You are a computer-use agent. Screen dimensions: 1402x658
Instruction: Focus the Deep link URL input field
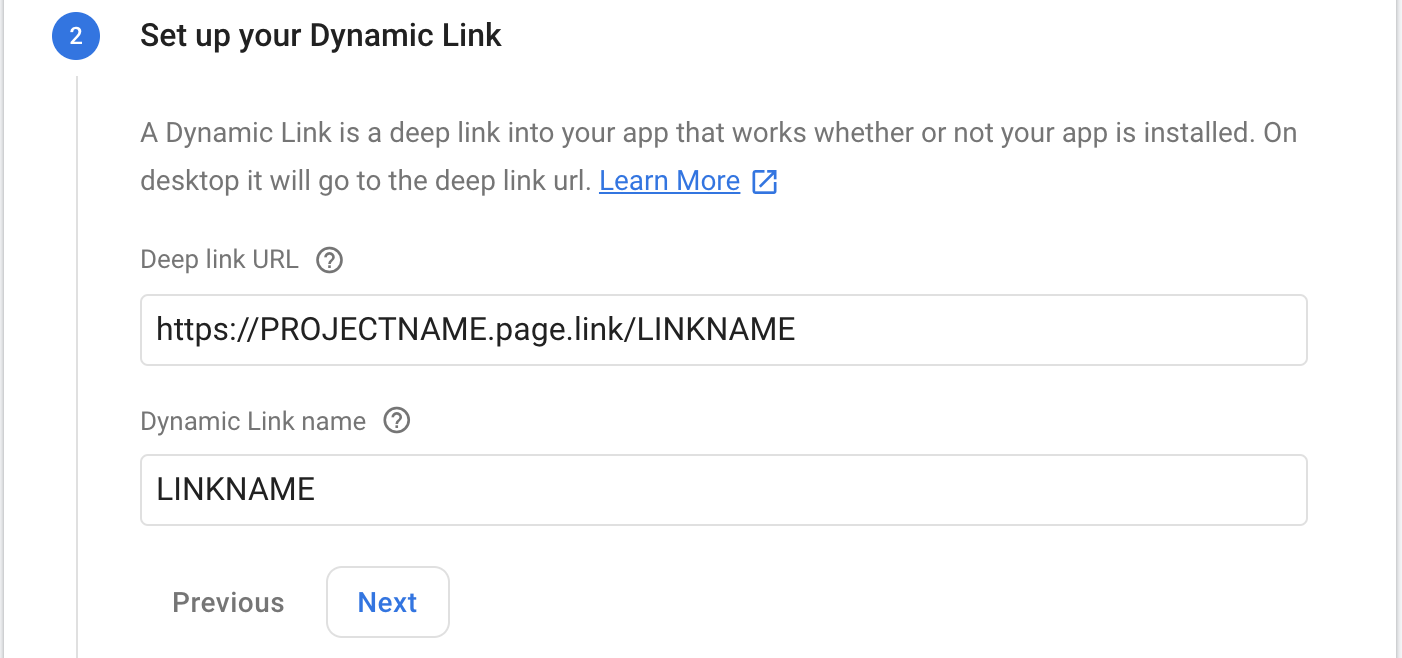pyautogui.click(x=724, y=330)
